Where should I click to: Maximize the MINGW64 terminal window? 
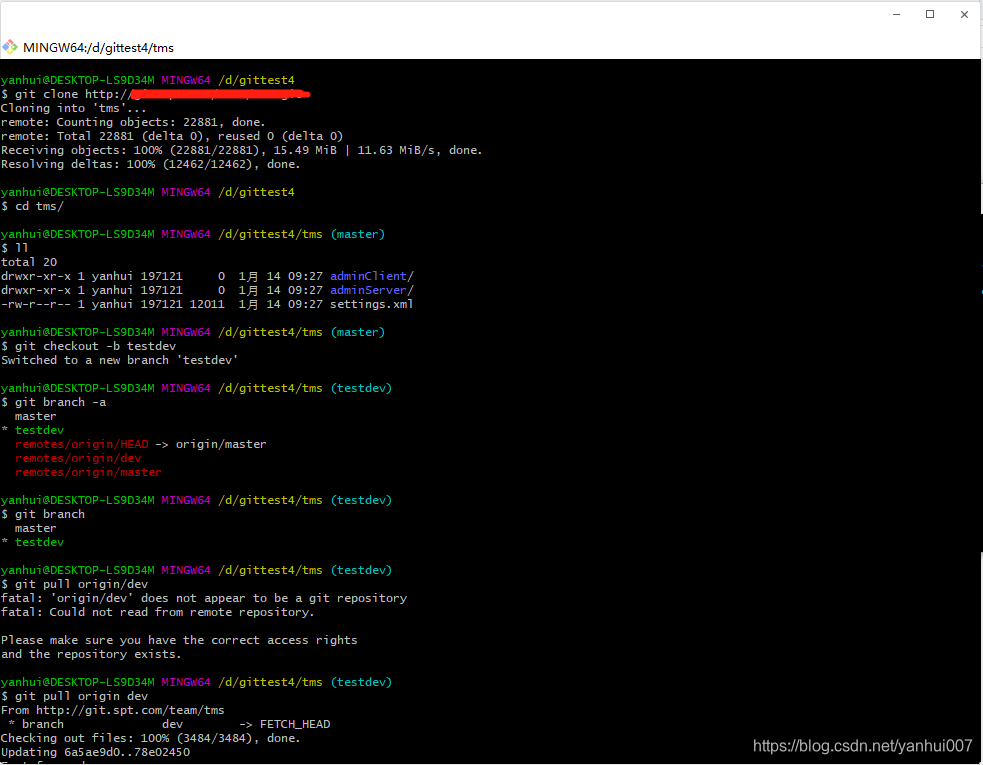(x=930, y=14)
